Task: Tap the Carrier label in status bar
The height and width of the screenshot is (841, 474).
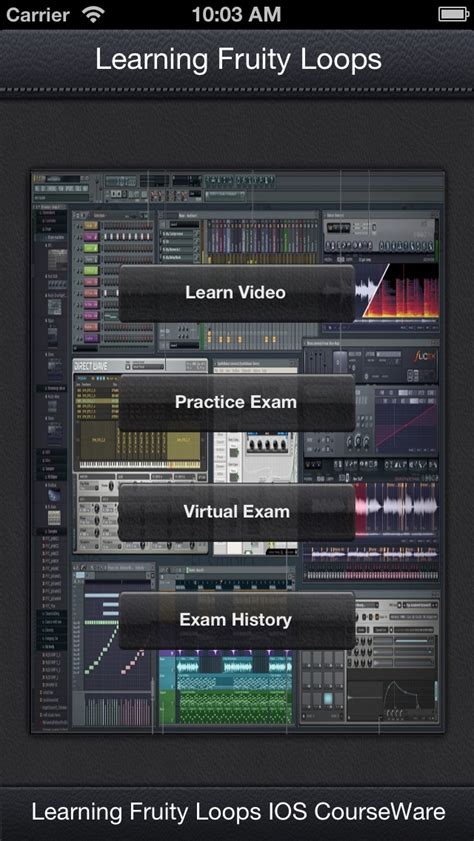Action: 38,14
